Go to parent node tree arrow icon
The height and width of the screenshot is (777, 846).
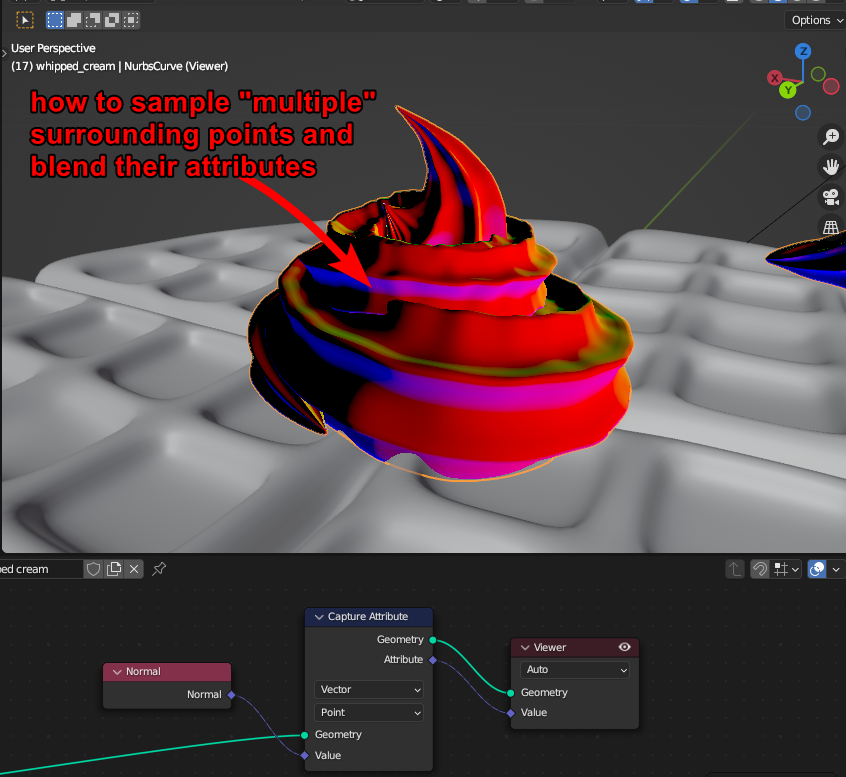[x=734, y=569]
